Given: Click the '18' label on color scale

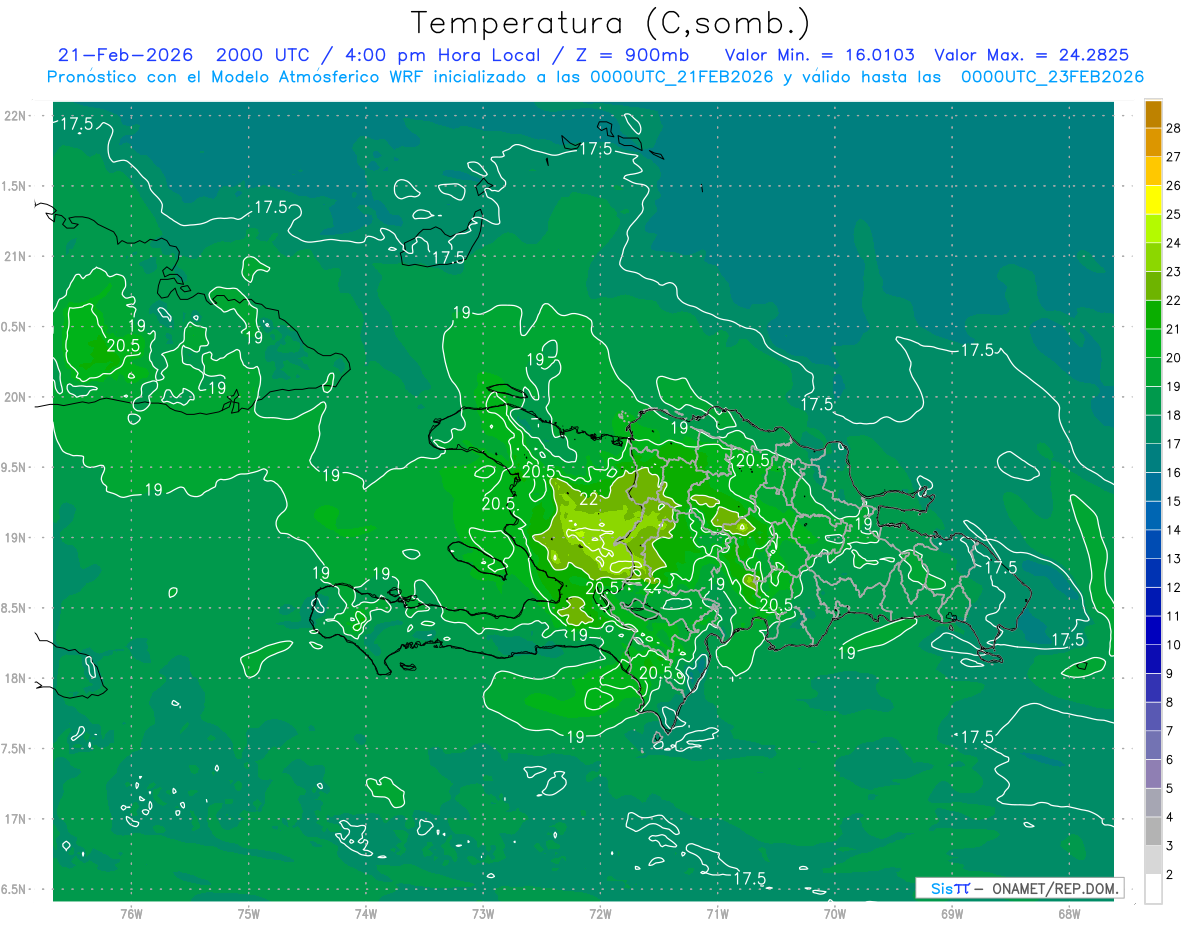Looking at the screenshot, I should tap(1173, 415).
